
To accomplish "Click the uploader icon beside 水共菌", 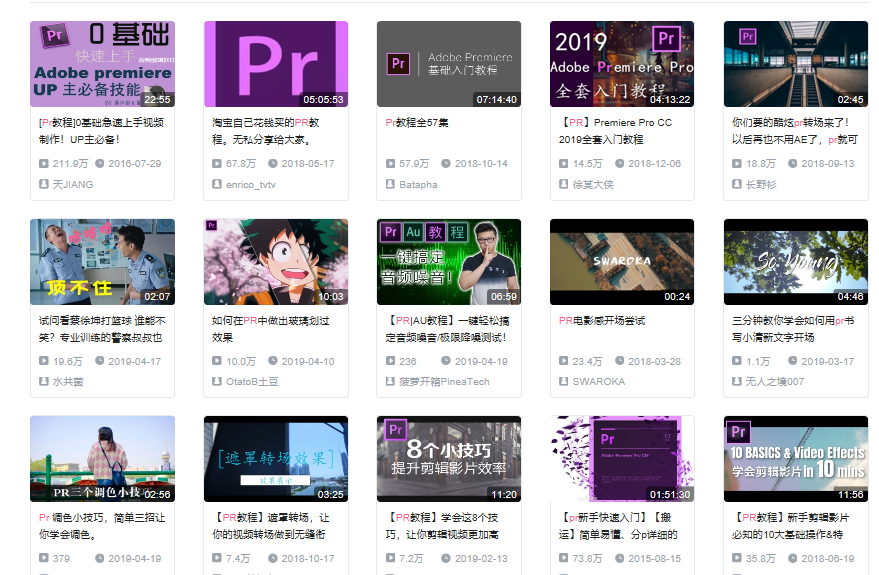I will coord(44,381).
